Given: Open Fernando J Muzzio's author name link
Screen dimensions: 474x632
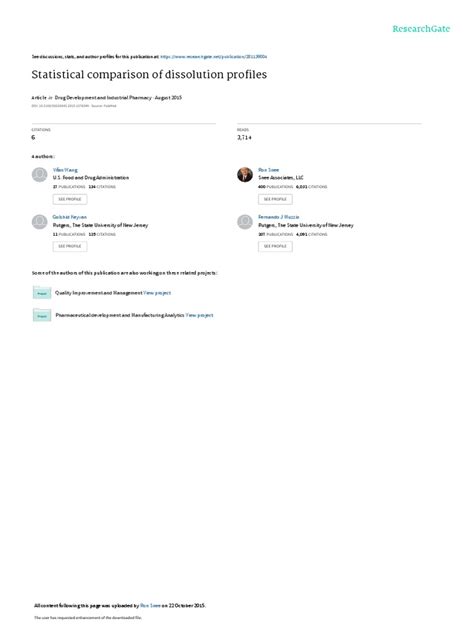Looking at the screenshot, I should (279, 217).
